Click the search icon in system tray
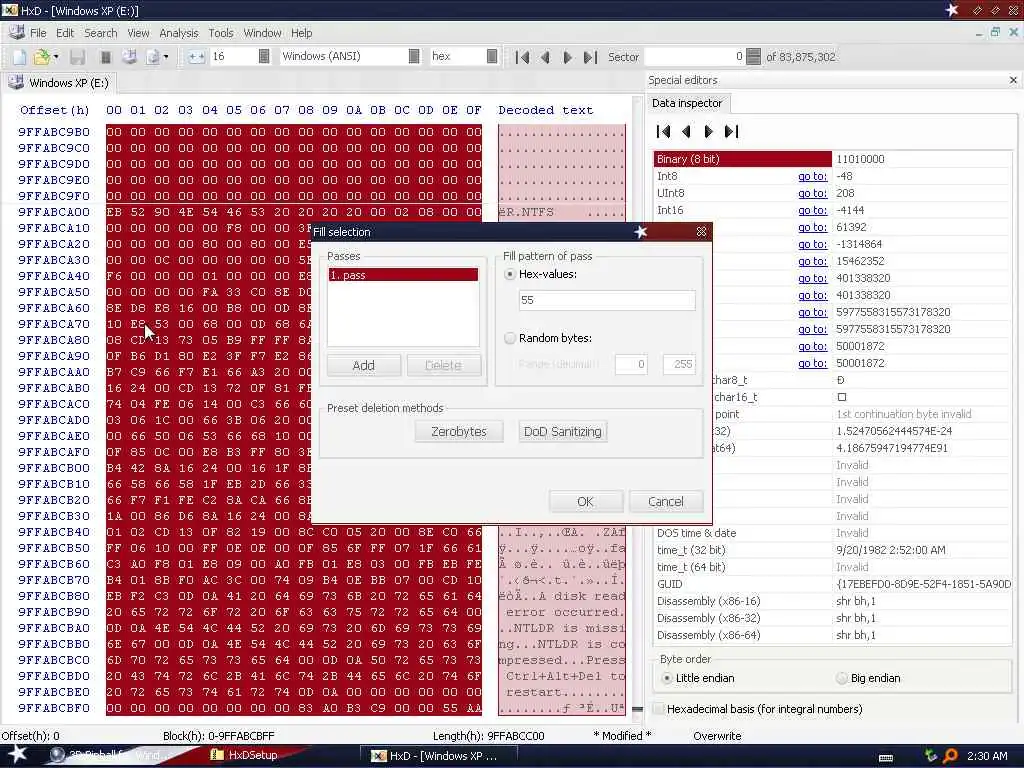The width and height of the screenshot is (1024, 768). point(951,756)
